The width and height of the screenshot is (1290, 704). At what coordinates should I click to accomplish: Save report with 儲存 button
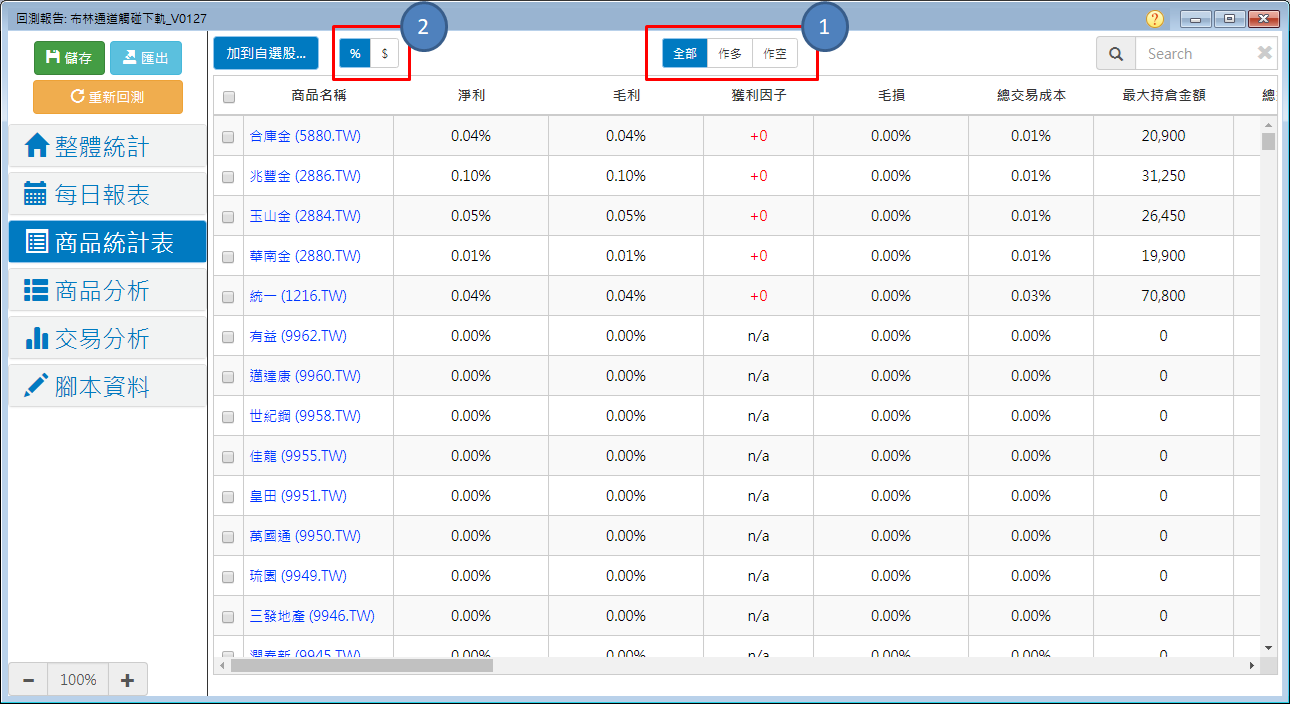pos(69,58)
